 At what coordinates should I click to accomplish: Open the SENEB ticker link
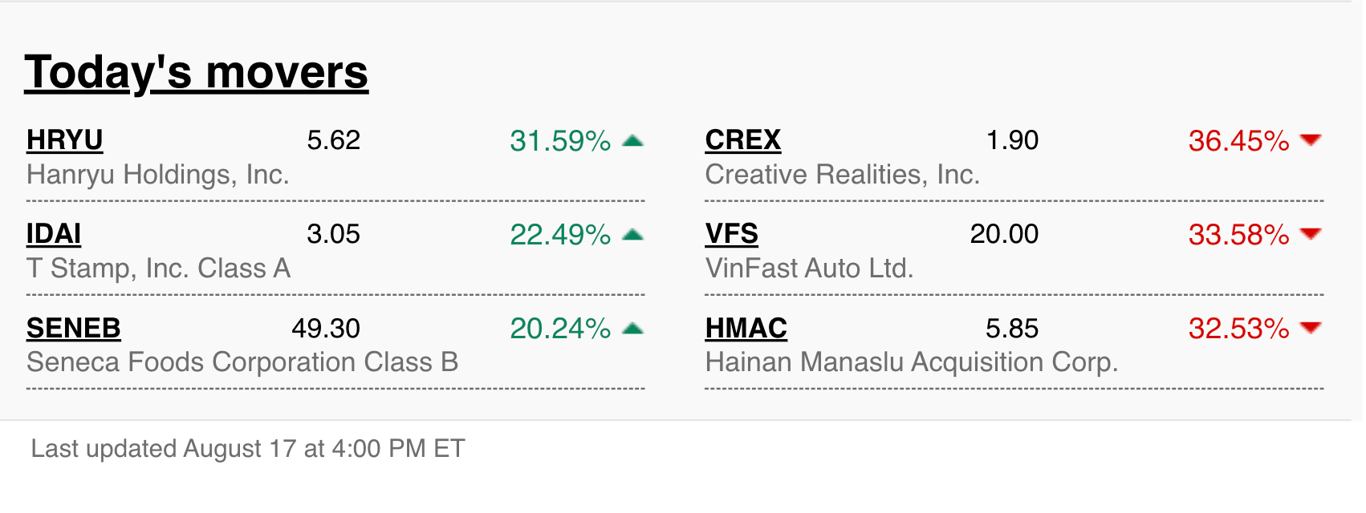(74, 328)
